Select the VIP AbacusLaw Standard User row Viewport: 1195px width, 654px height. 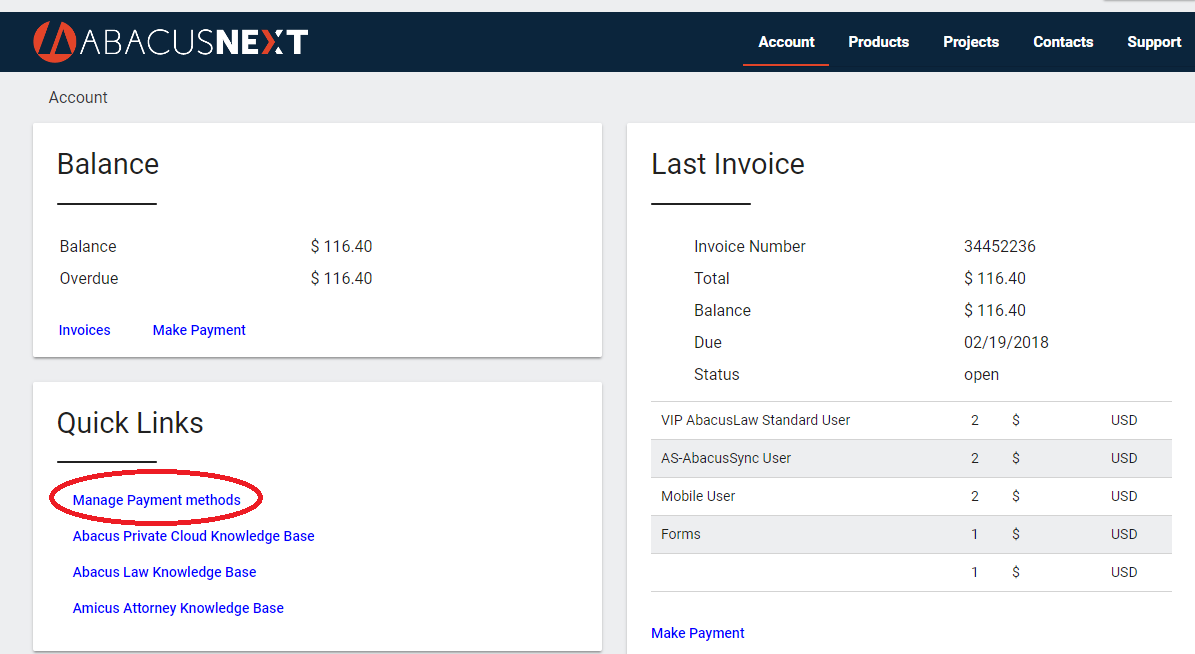tap(911, 420)
